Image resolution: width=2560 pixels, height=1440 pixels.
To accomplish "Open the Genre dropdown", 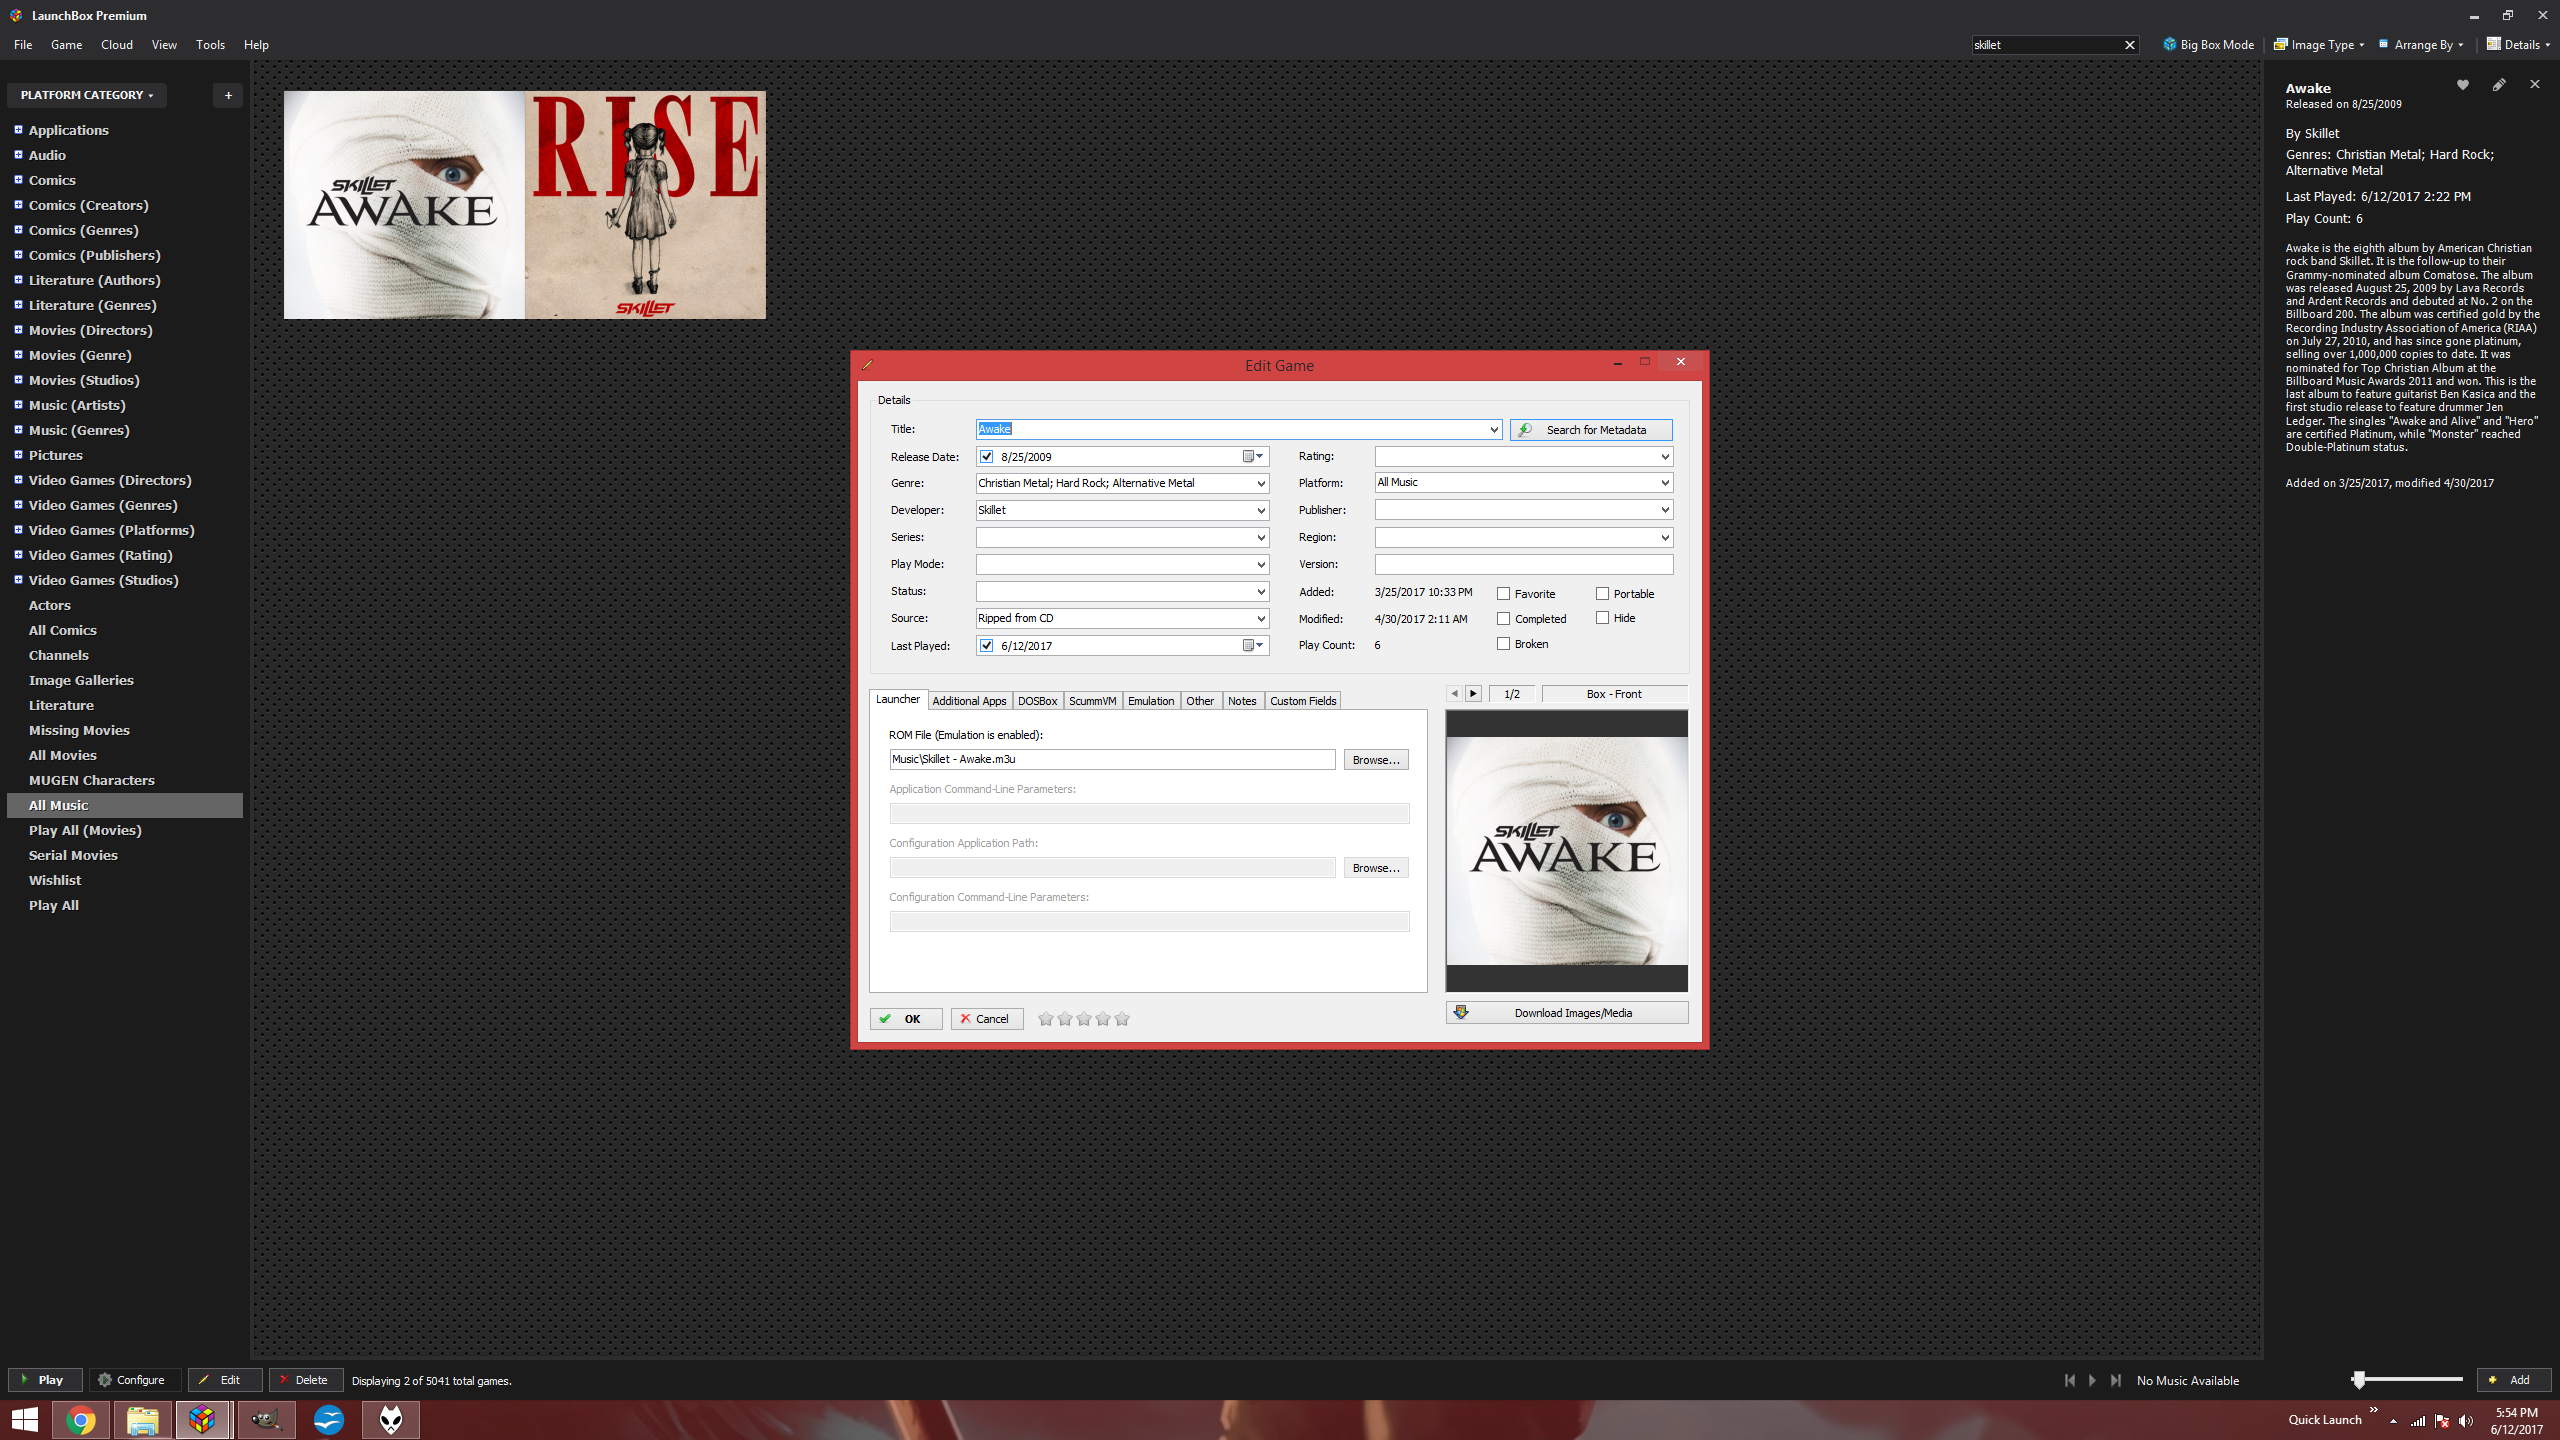I will (1261, 484).
